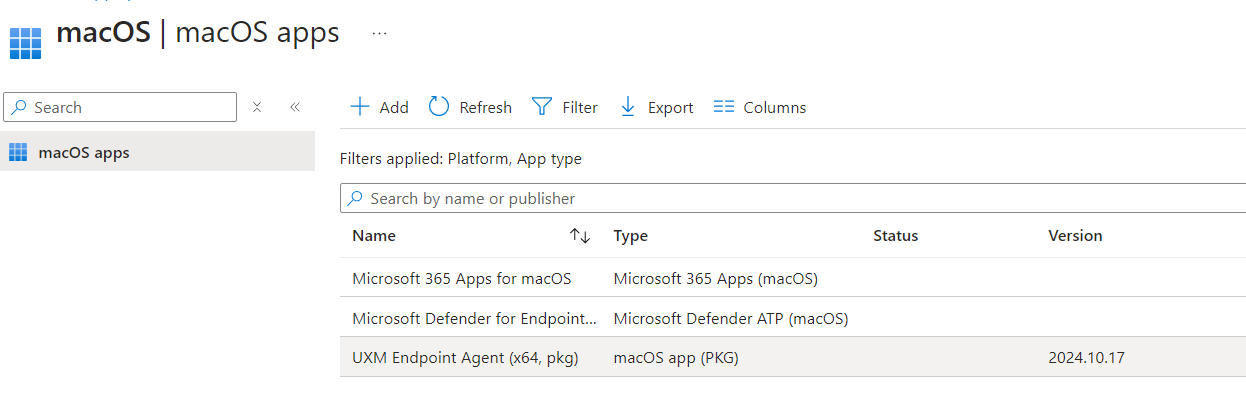Click the Status column header
The width and height of the screenshot is (1246, 408).
pos(895,236)
